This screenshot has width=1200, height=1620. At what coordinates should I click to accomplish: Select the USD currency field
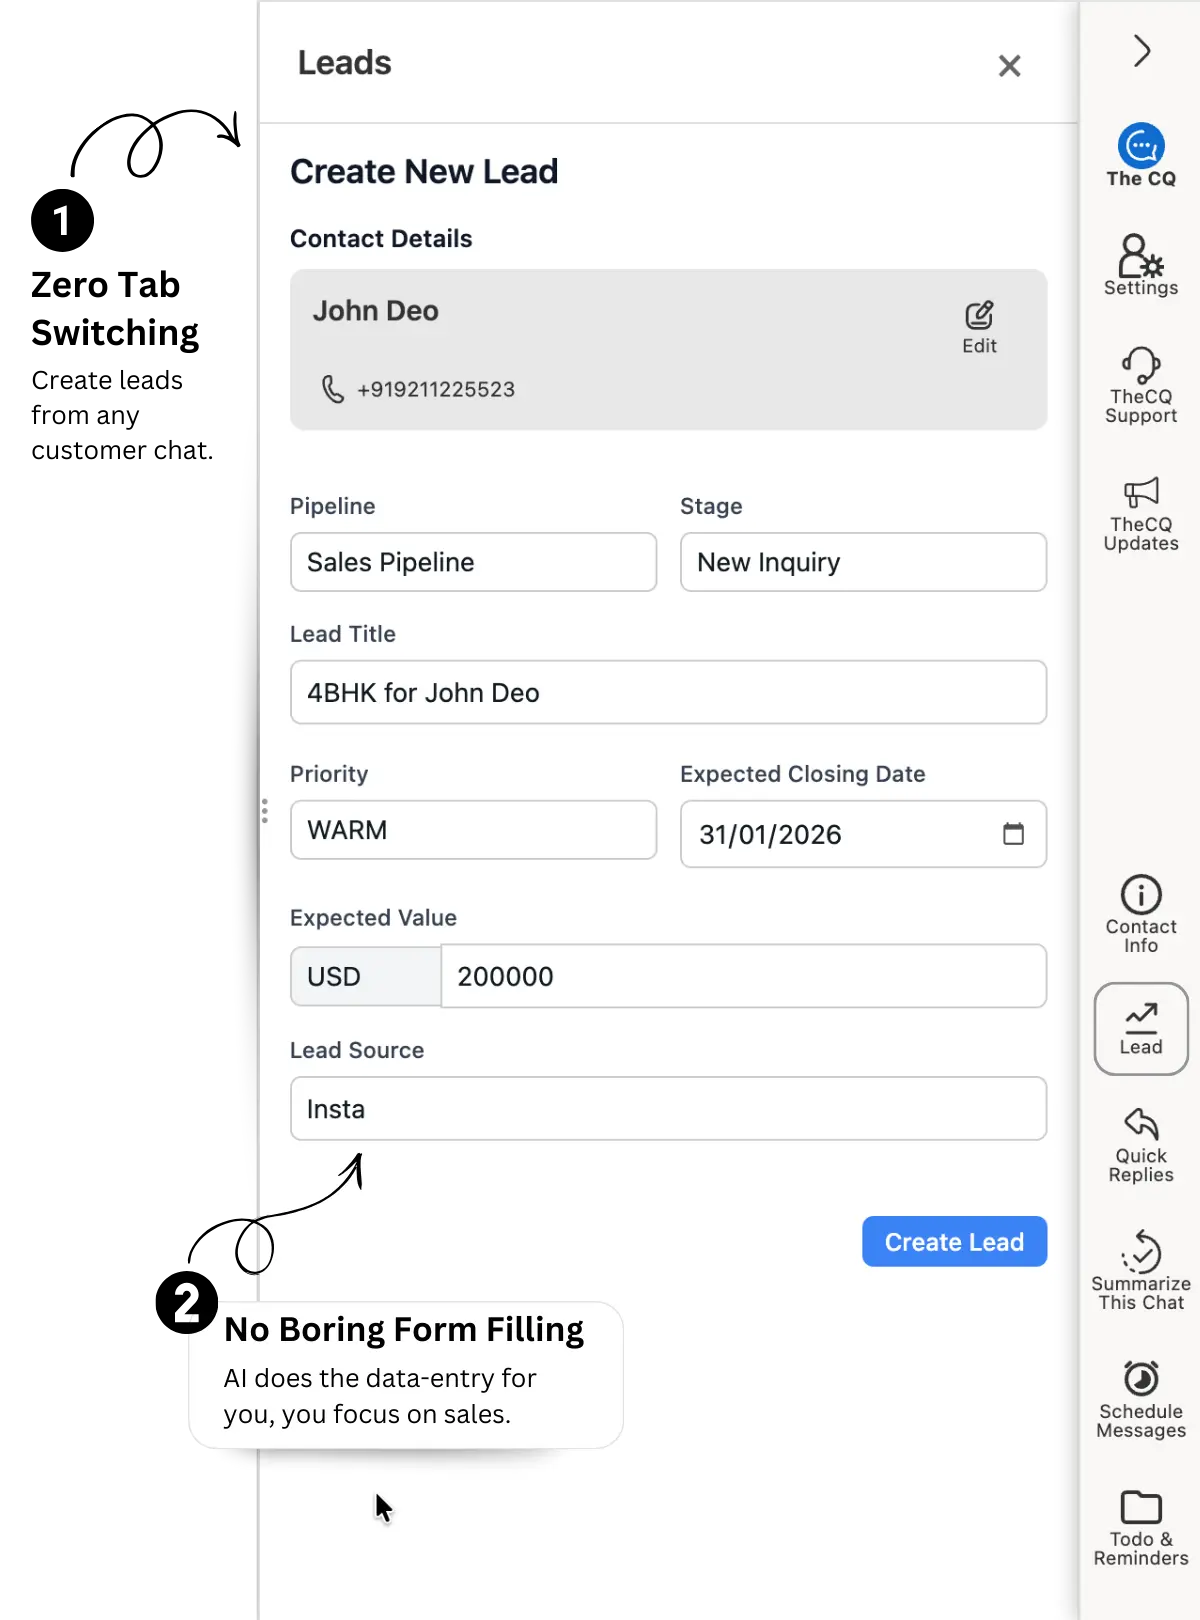(365, 976)
